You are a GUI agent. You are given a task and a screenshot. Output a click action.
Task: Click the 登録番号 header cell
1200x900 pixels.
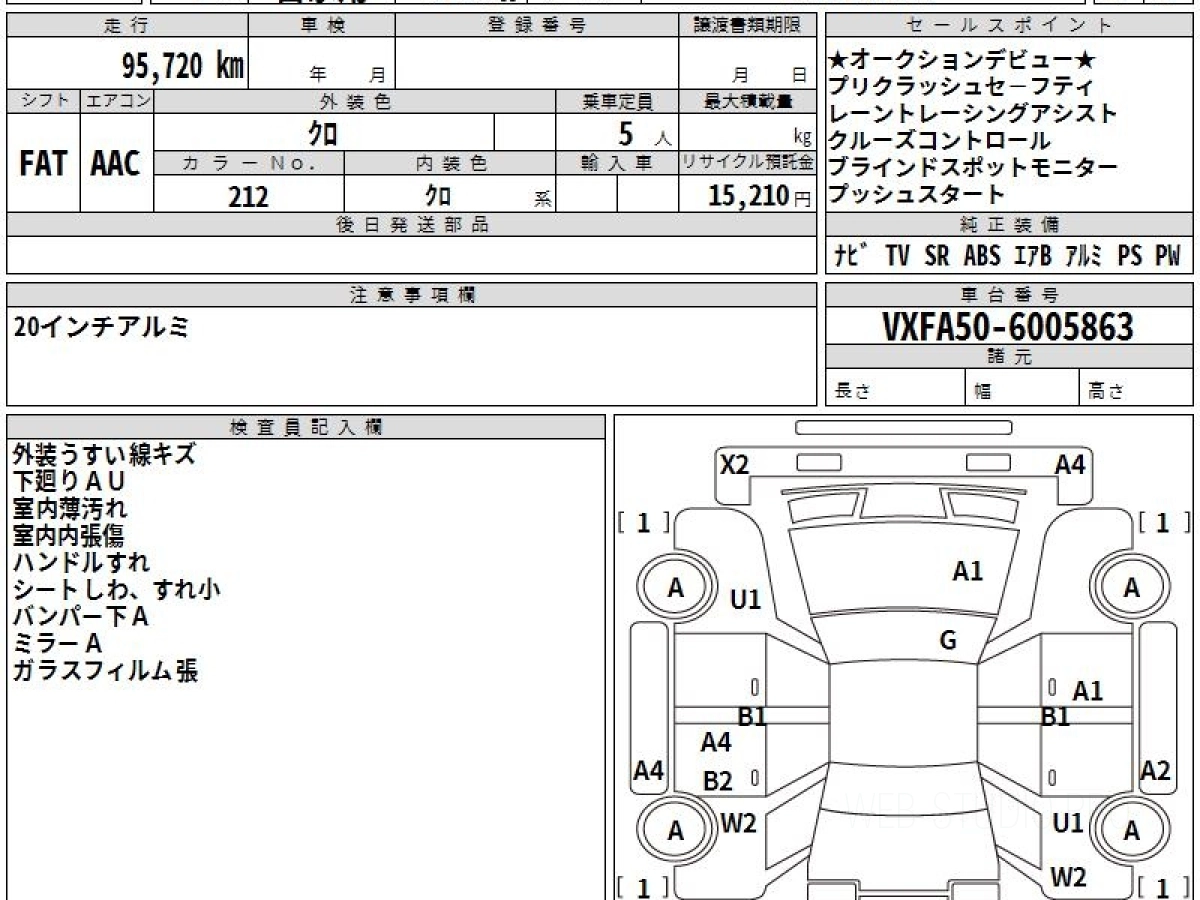[x=537, y=26]
